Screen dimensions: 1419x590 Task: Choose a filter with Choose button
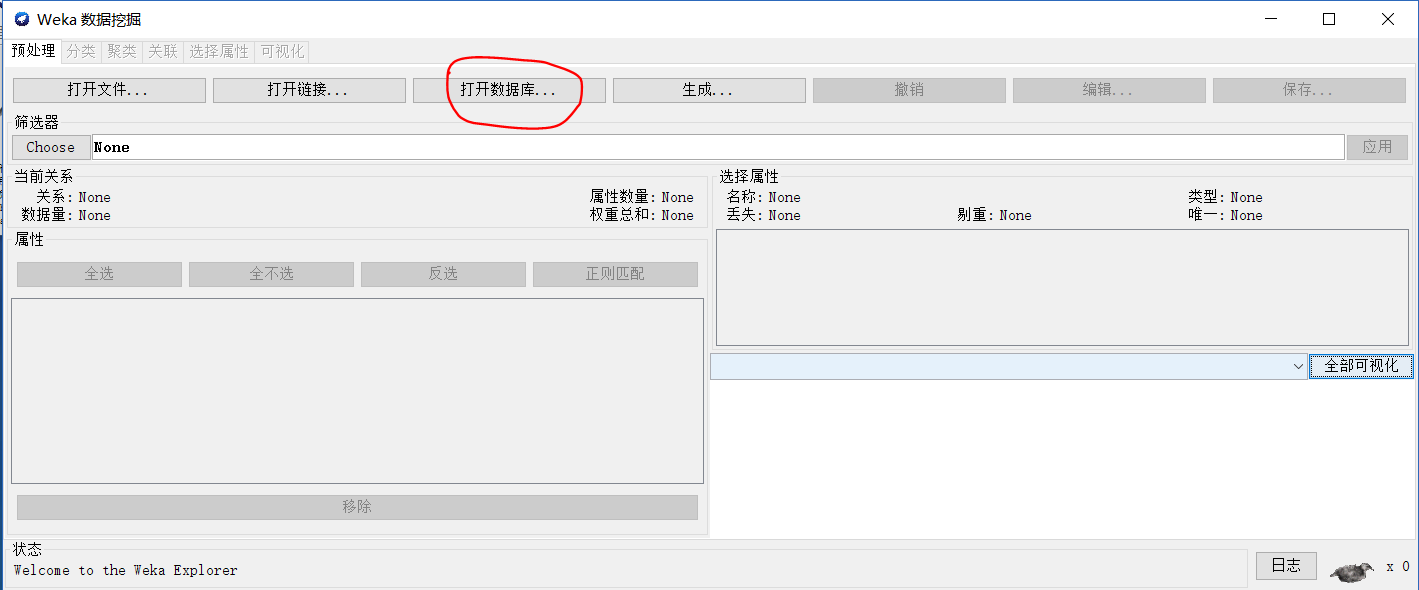(51, 147)
